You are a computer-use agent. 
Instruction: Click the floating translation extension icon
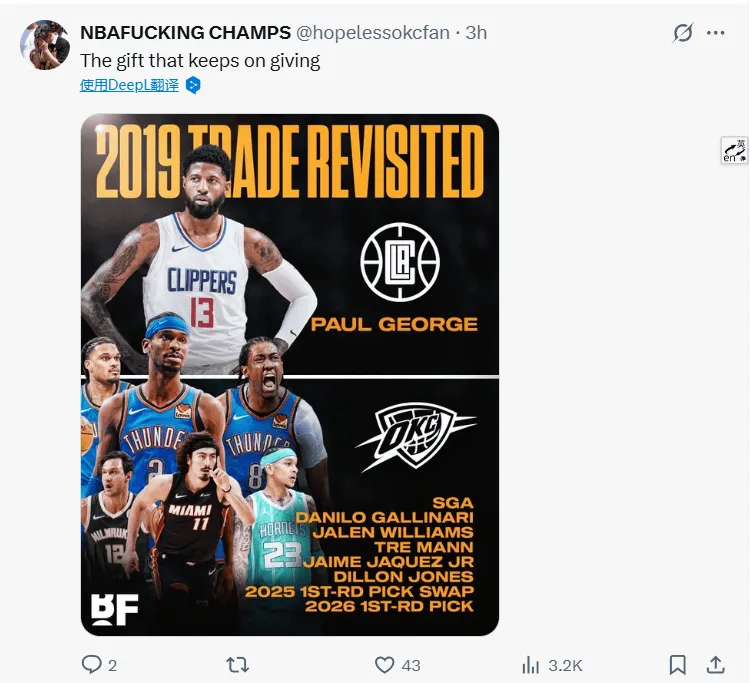coord(734,150)
